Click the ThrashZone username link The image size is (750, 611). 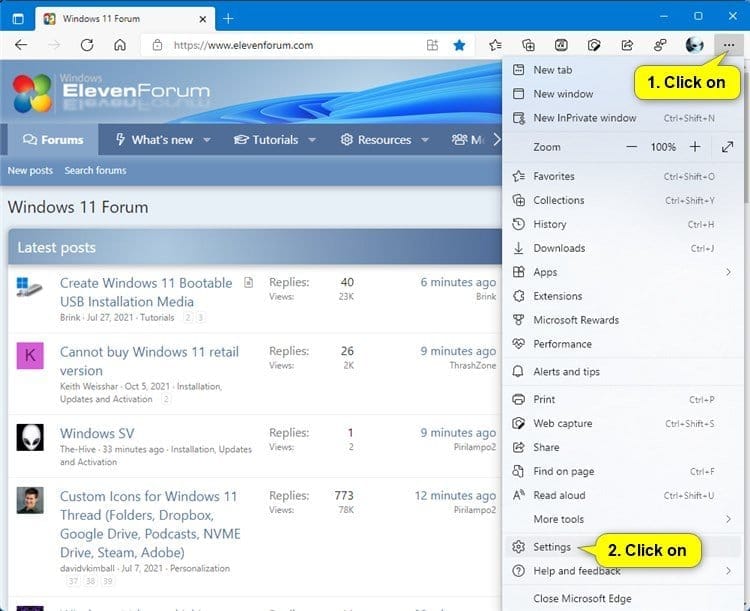click(x=473, y=366)
